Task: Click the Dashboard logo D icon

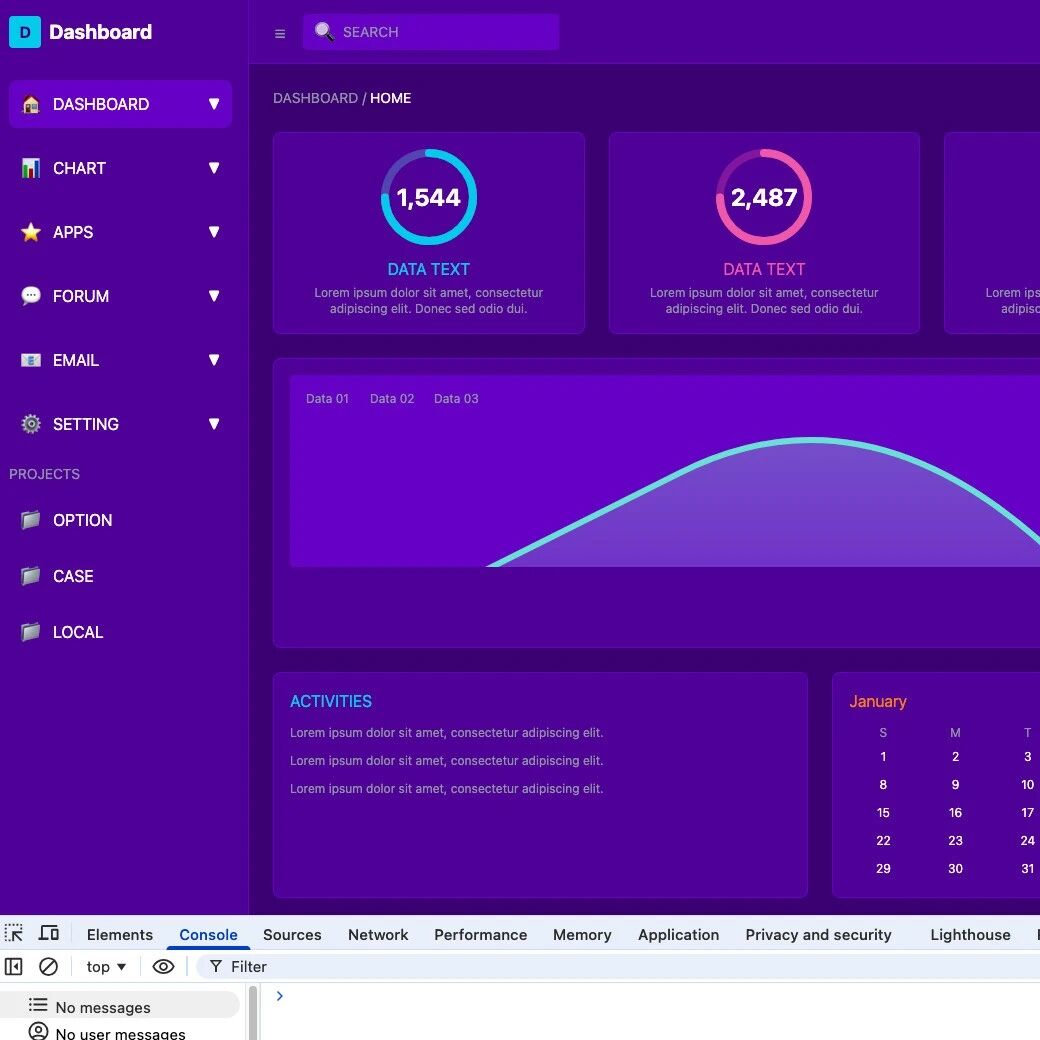Action: point(25,32)
